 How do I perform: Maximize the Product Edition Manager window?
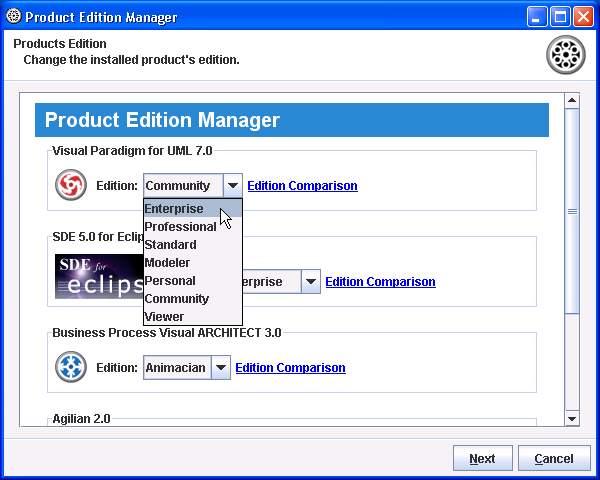(x=560, y=17)
